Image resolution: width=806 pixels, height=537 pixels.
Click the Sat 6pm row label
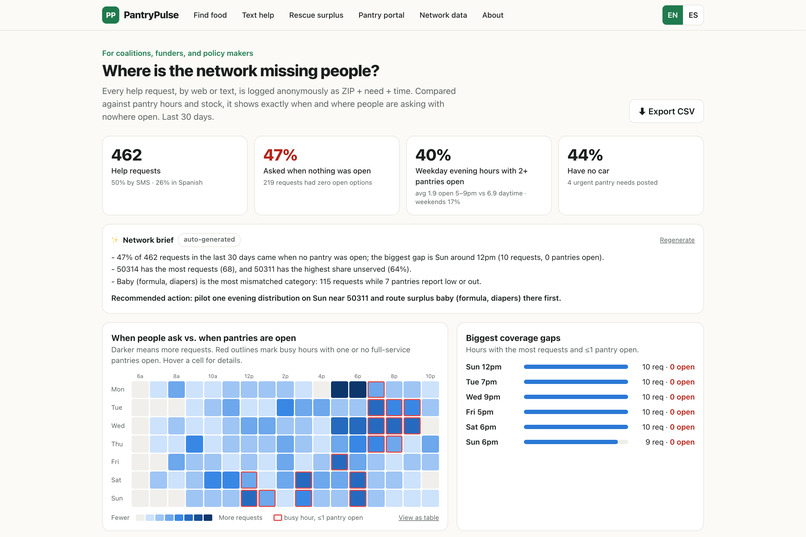[x=481, y=427]
